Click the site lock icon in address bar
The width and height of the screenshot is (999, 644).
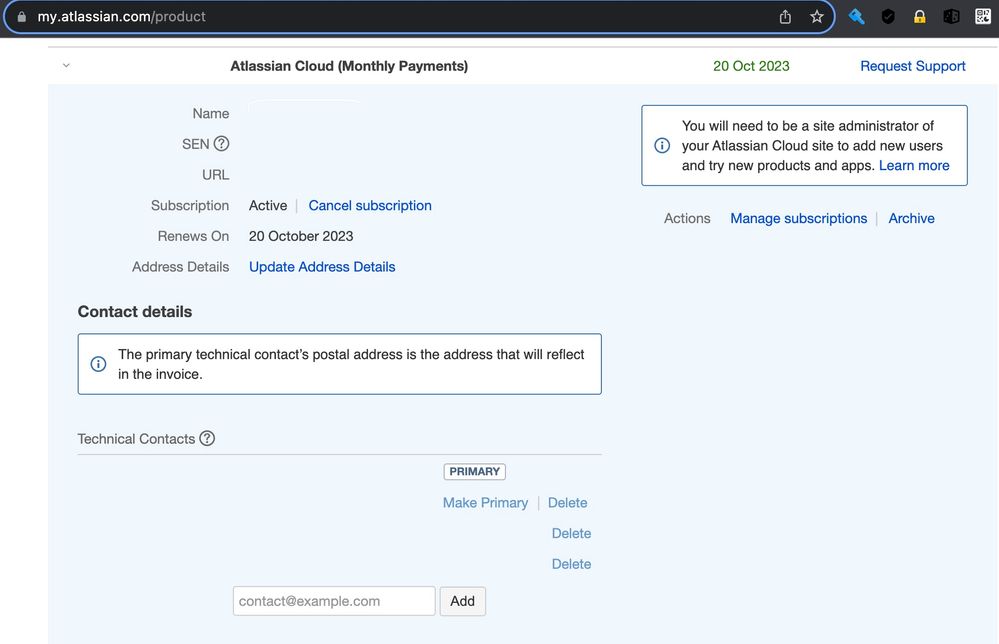click(x=22, y=17)
